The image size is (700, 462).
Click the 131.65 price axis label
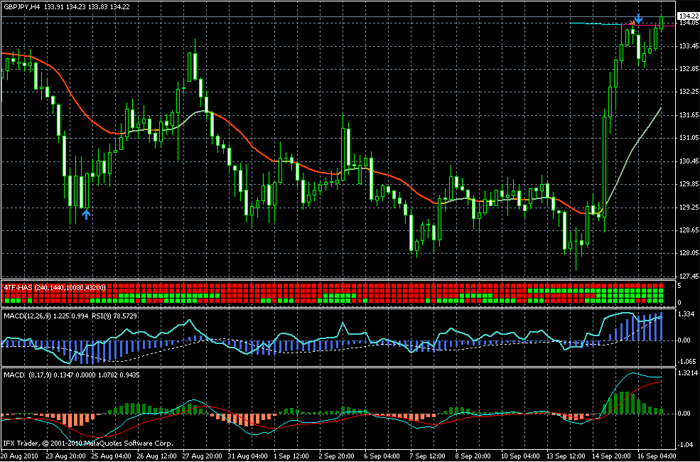[x=688, y=115]
